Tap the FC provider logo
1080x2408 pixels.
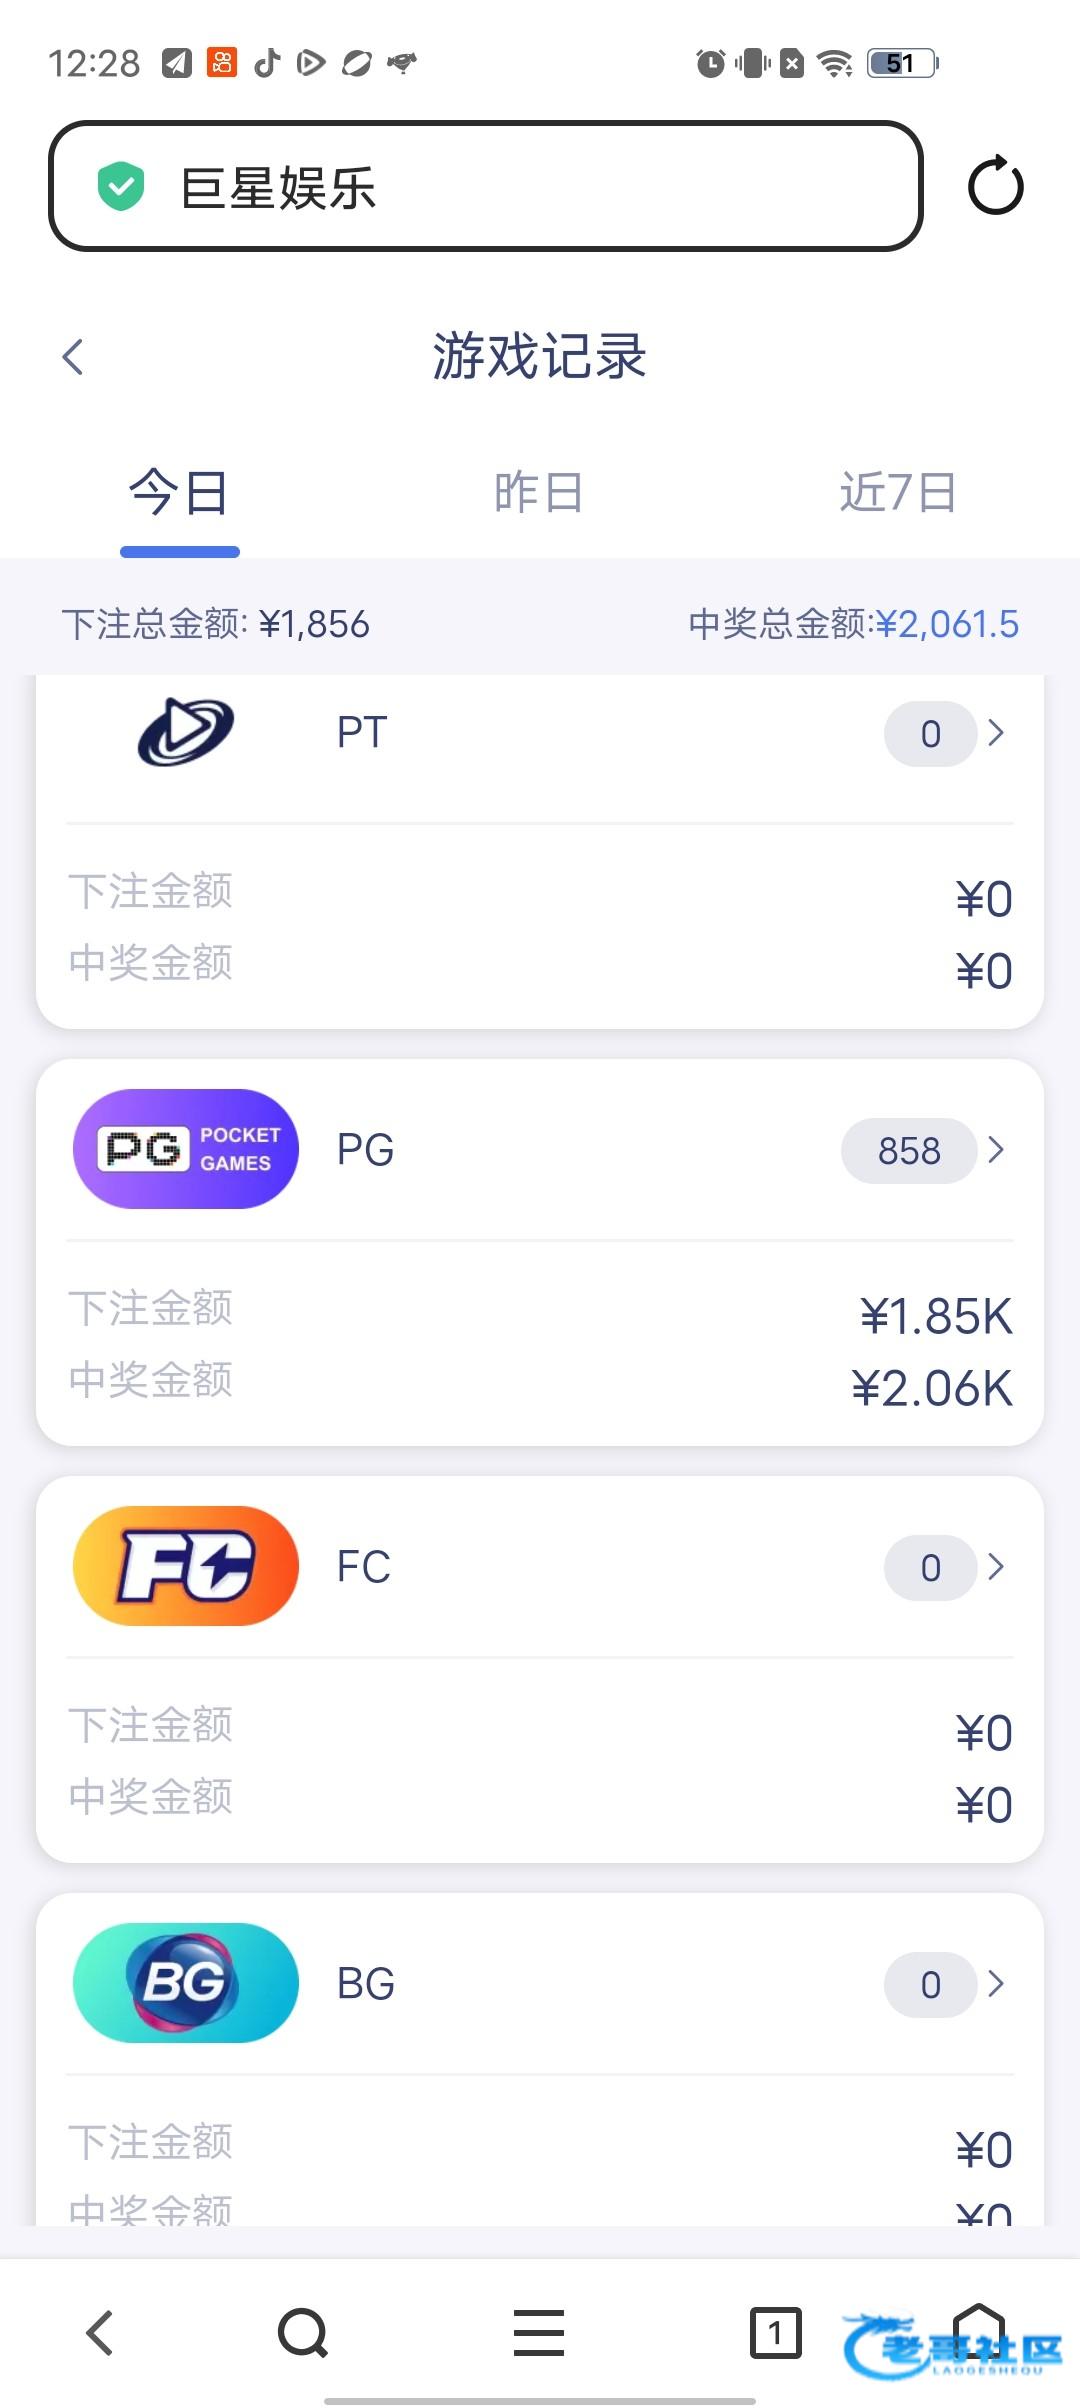pyautogui.click(x=186, y=1566)
